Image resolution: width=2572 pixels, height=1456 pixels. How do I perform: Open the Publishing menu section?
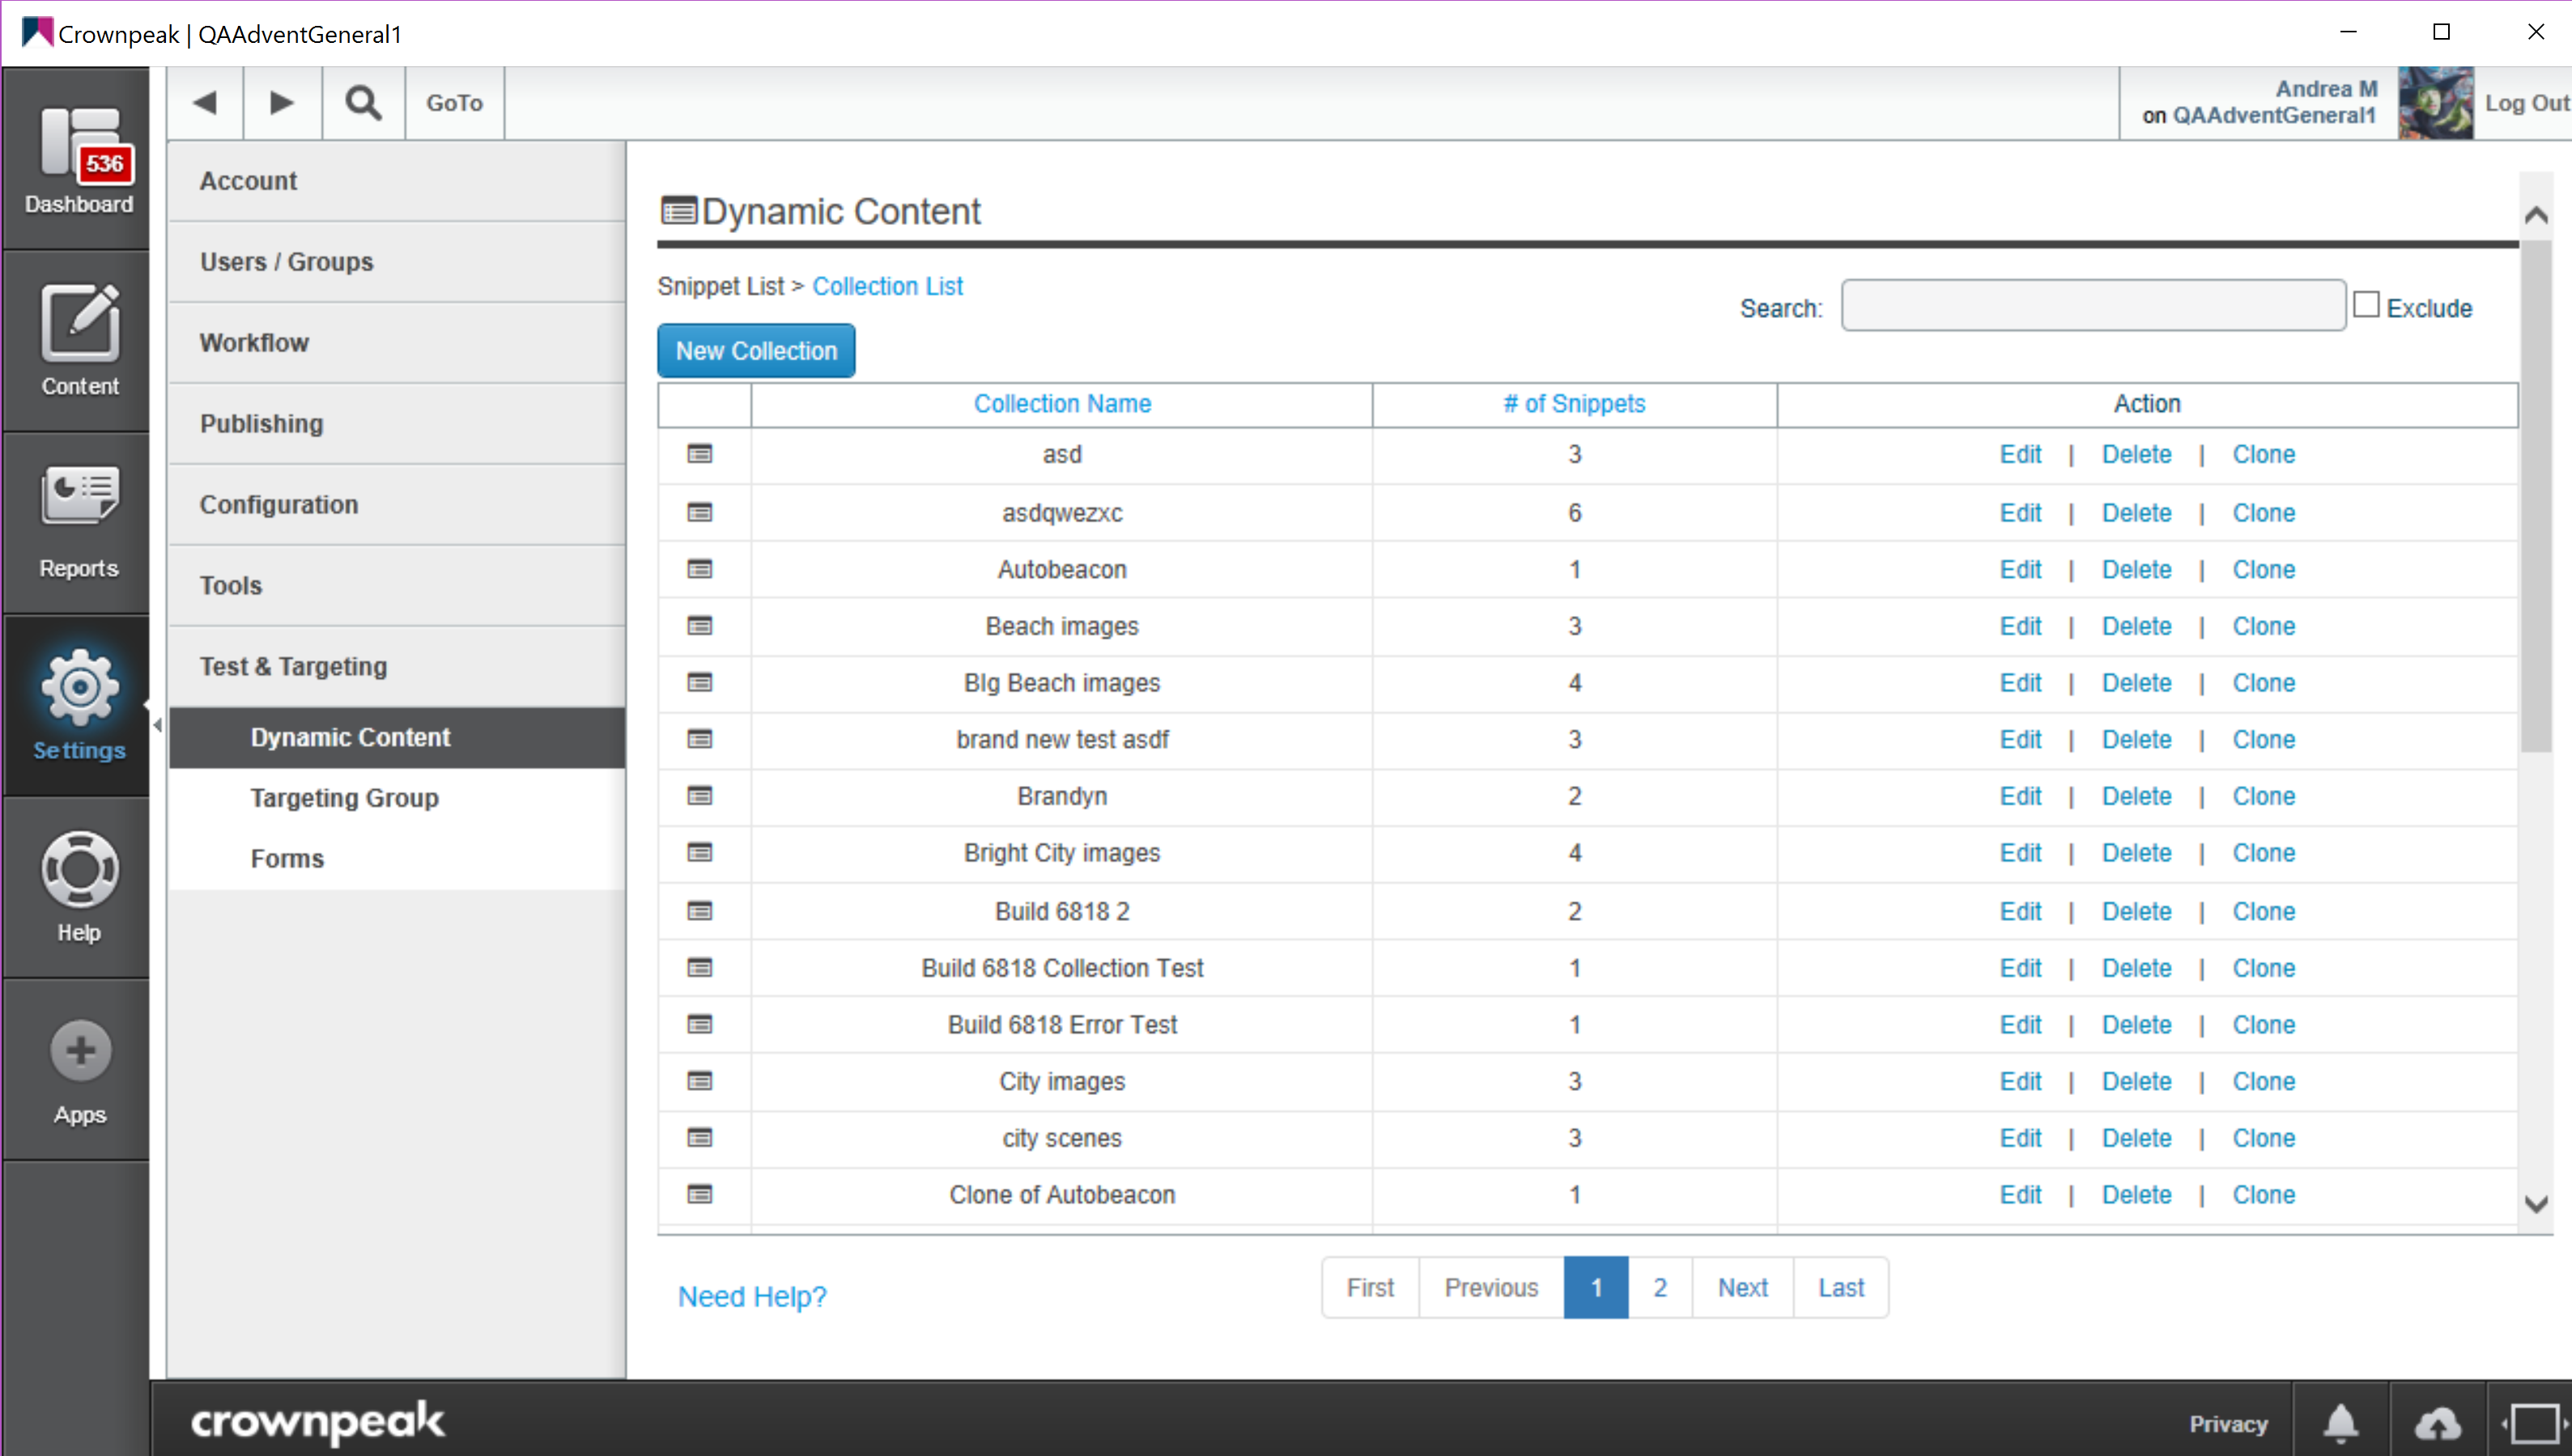pos(397,424)
